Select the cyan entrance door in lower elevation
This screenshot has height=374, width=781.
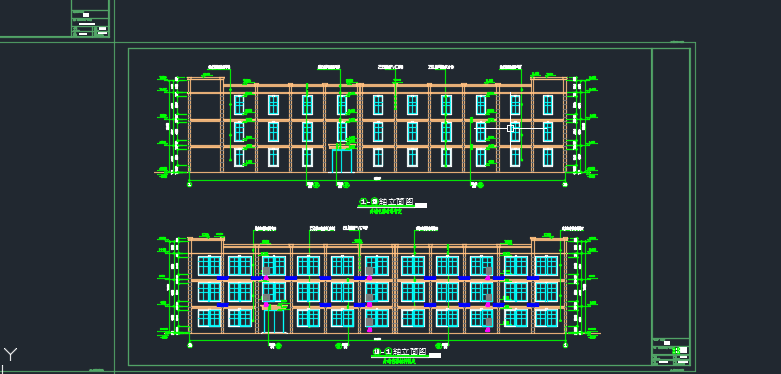point(273,321)
